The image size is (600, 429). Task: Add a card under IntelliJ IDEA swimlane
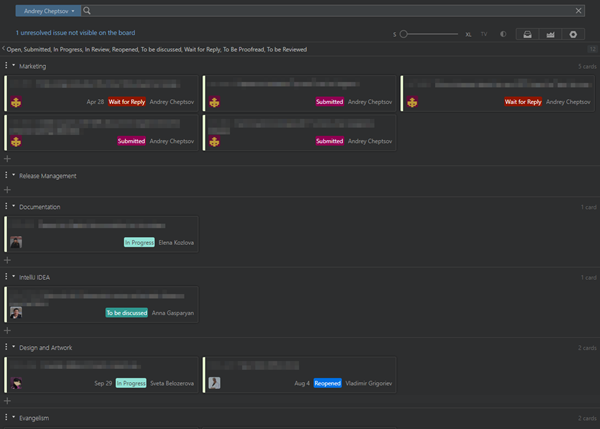coord(7,330)
